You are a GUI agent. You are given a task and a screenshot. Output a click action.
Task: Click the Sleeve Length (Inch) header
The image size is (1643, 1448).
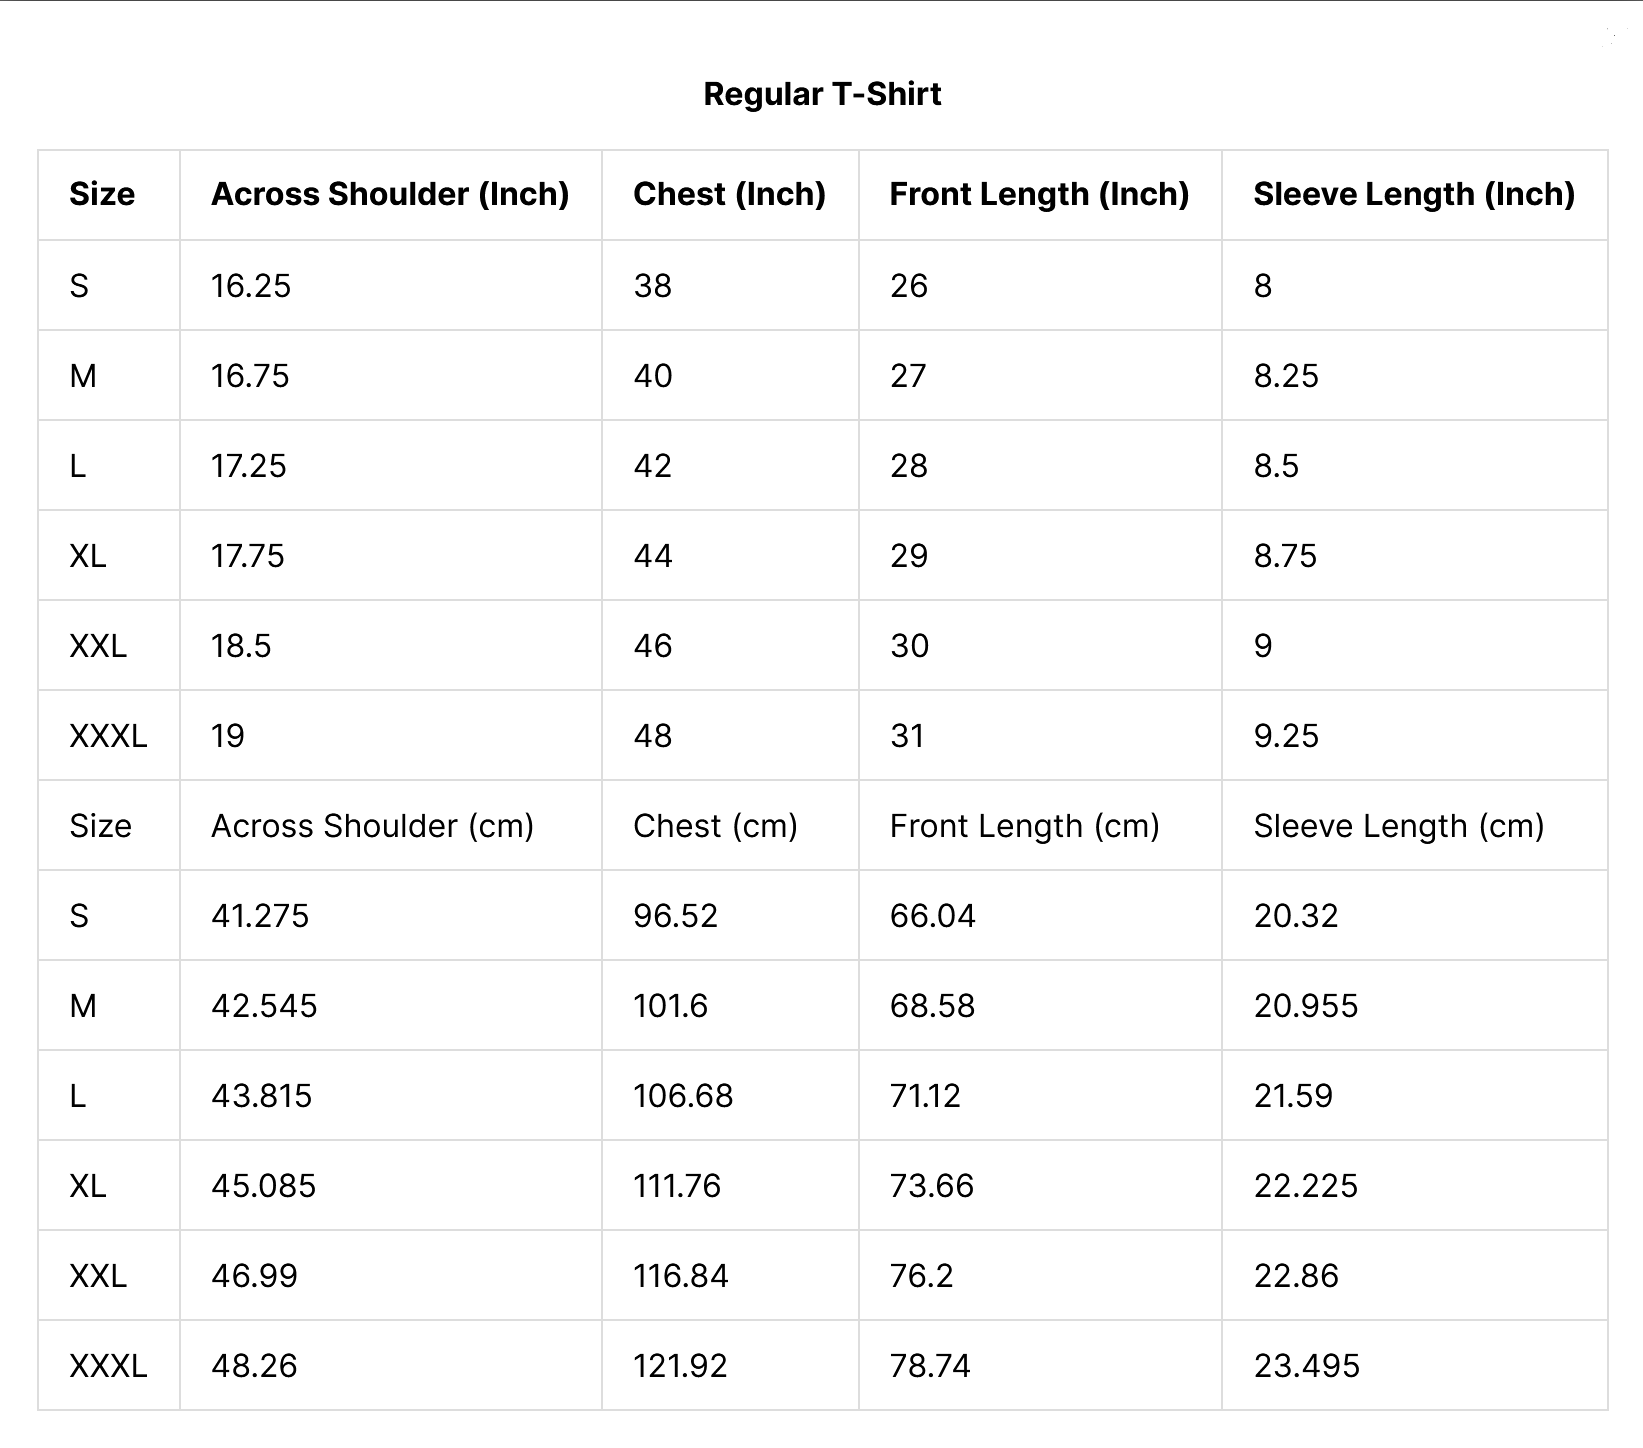coord(1414,194)
